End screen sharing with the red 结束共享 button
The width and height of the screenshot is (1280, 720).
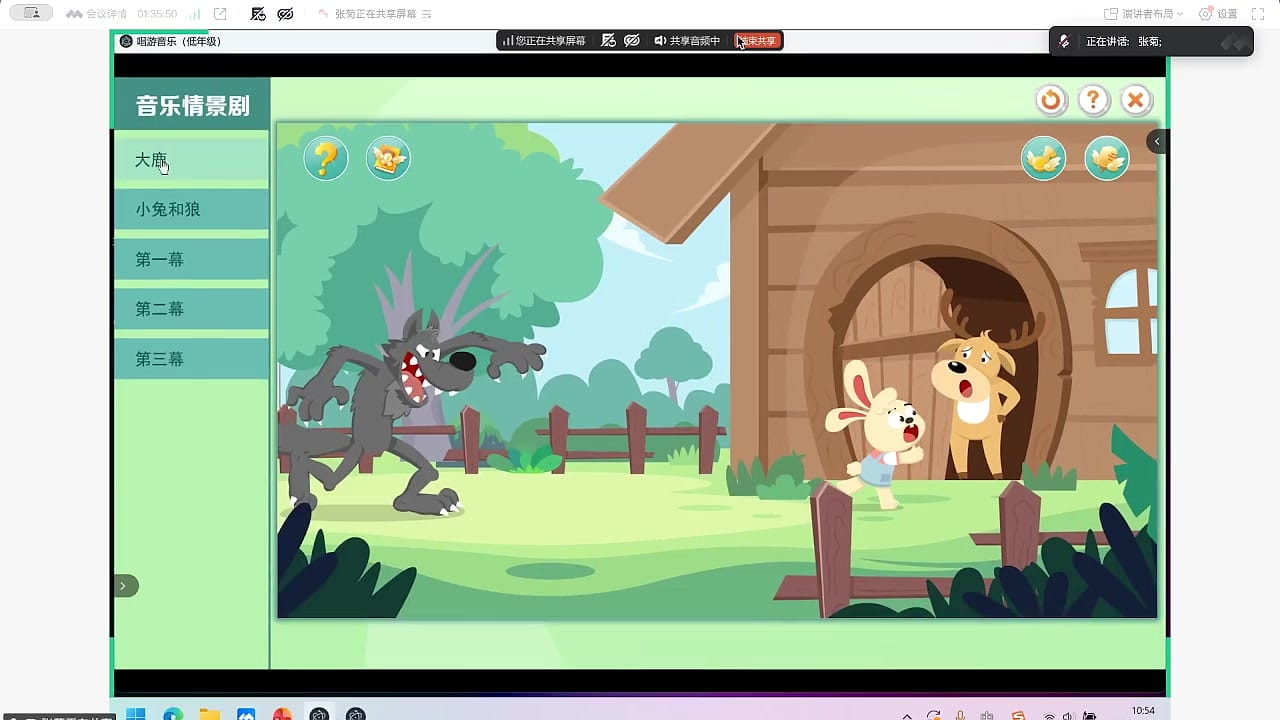[758, 41]
